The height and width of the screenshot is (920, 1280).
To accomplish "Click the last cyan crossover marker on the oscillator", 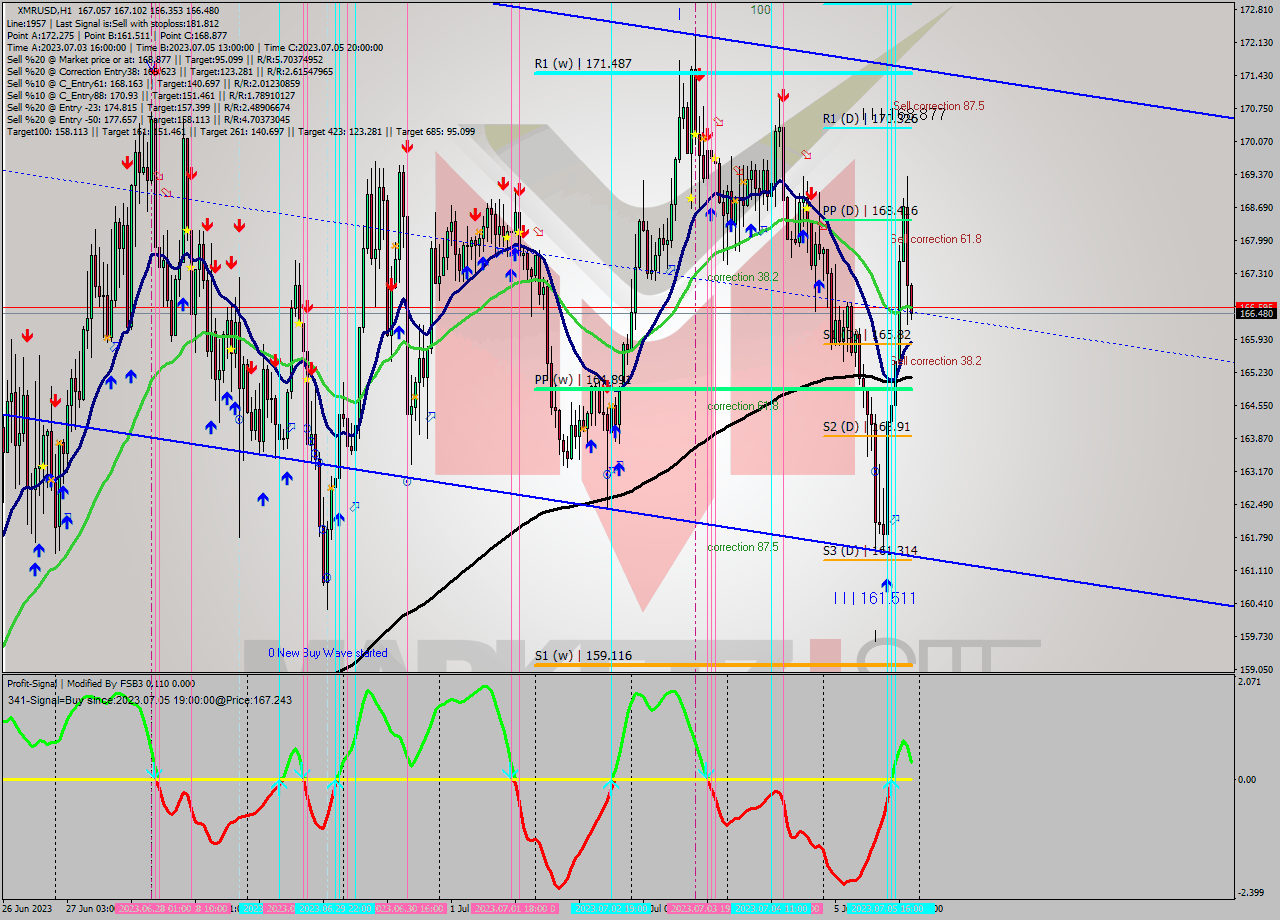I will [x=891, y=786].
